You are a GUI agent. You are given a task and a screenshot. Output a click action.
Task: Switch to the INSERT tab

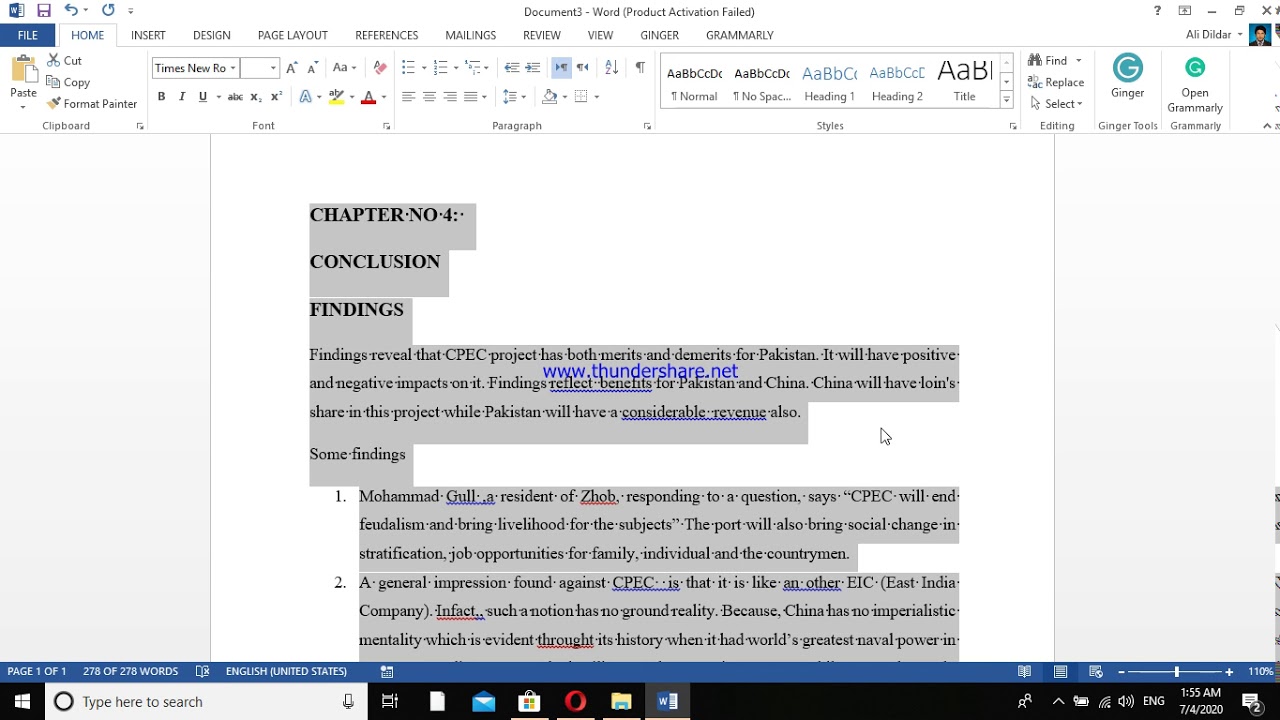(148, 35)
